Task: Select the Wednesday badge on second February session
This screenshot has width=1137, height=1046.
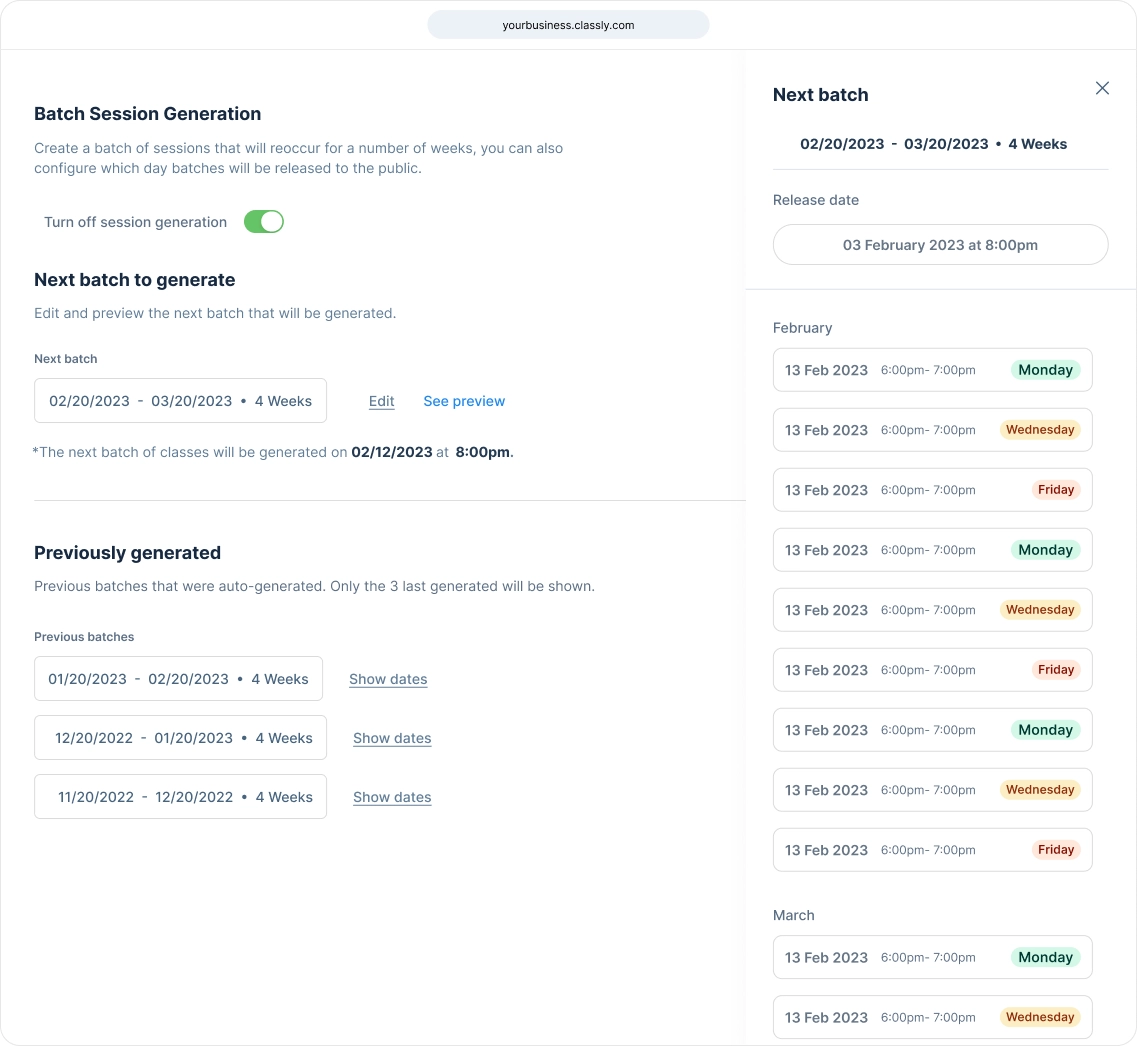Action: 1040,430
